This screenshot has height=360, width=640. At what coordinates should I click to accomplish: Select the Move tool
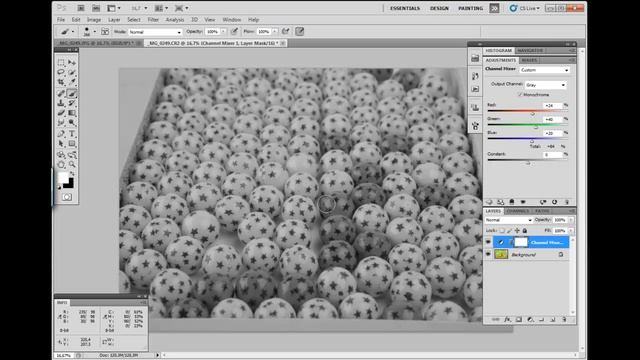click(72, 62)
